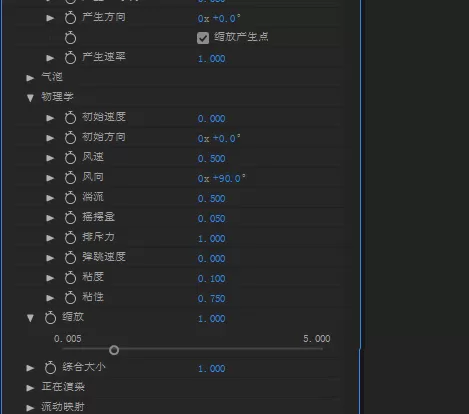Click 风速 value 0.500
The height and width of the screenshot is (414, 469).
coord(212,159)
